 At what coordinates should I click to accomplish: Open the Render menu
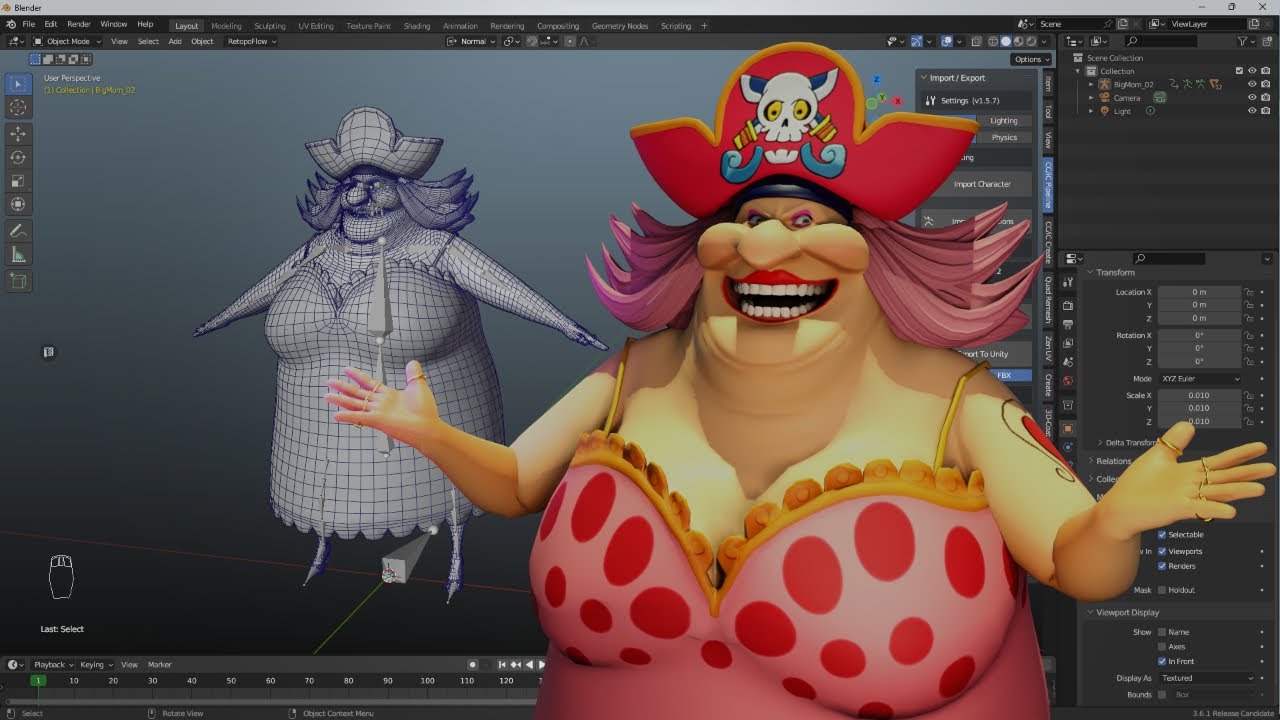click(x=79, y=24)
